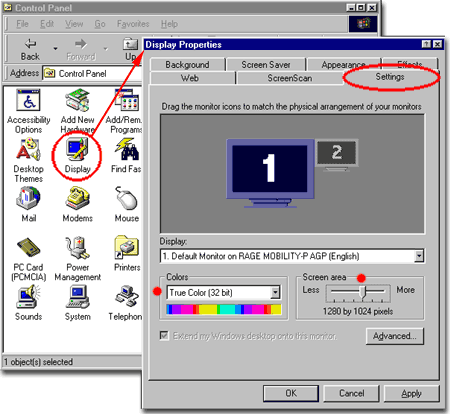
Task: Open the Modems icon
Action: [x=77, y=204]
